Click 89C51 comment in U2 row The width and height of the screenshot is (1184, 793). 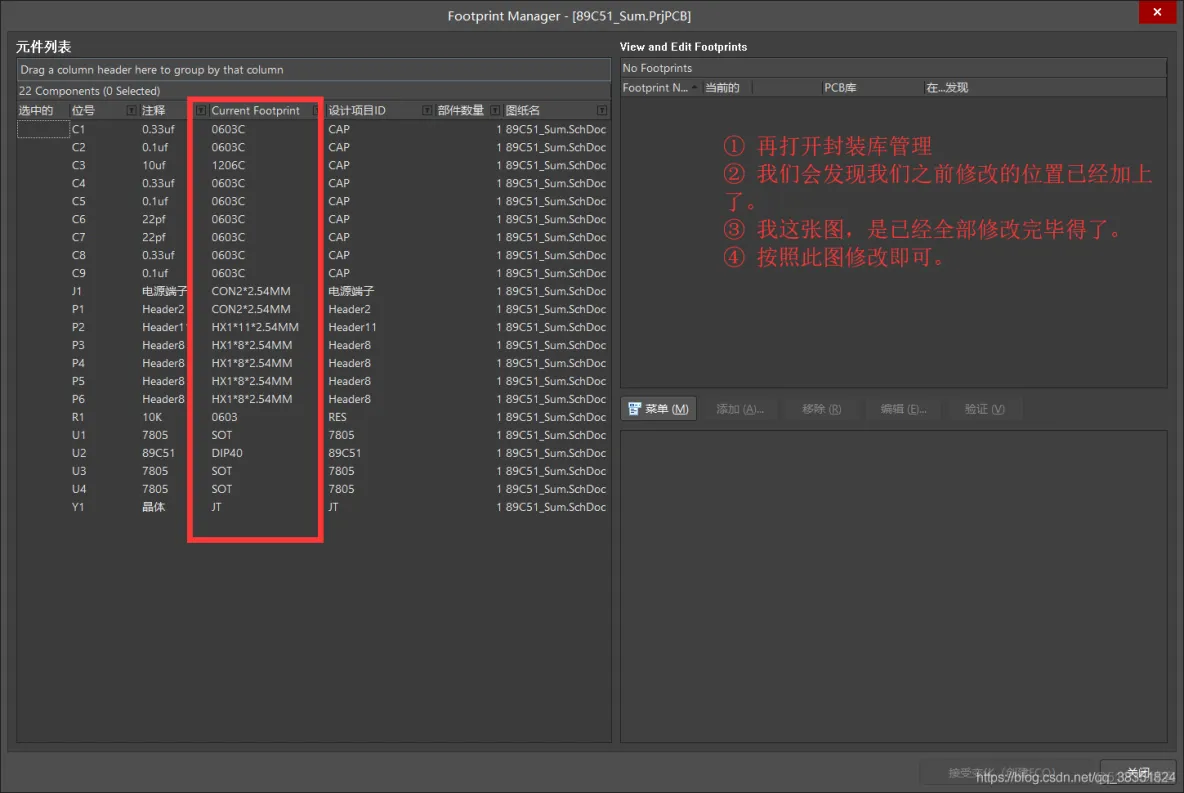point(159,453)
